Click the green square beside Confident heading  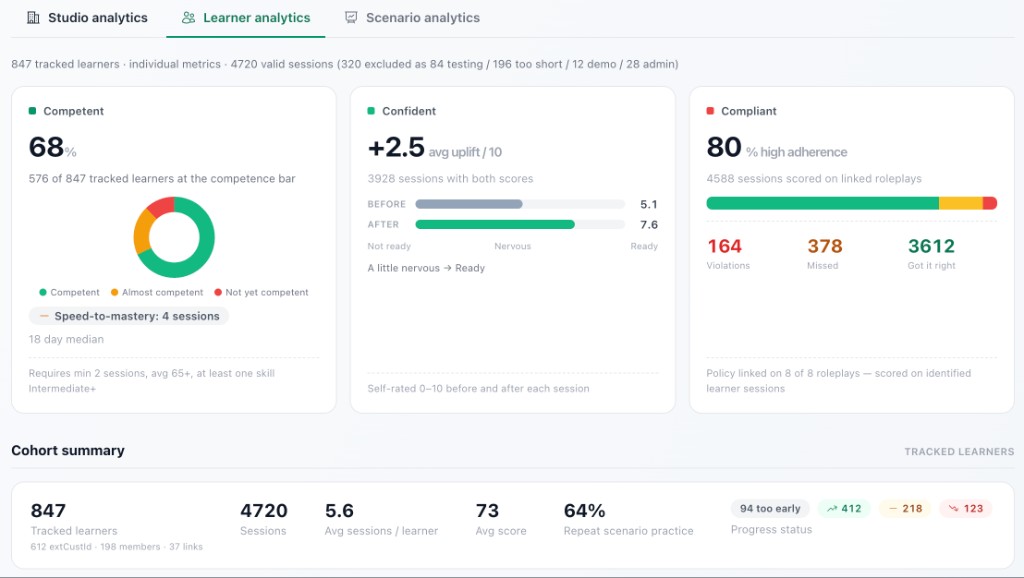[x=371, y=111]
